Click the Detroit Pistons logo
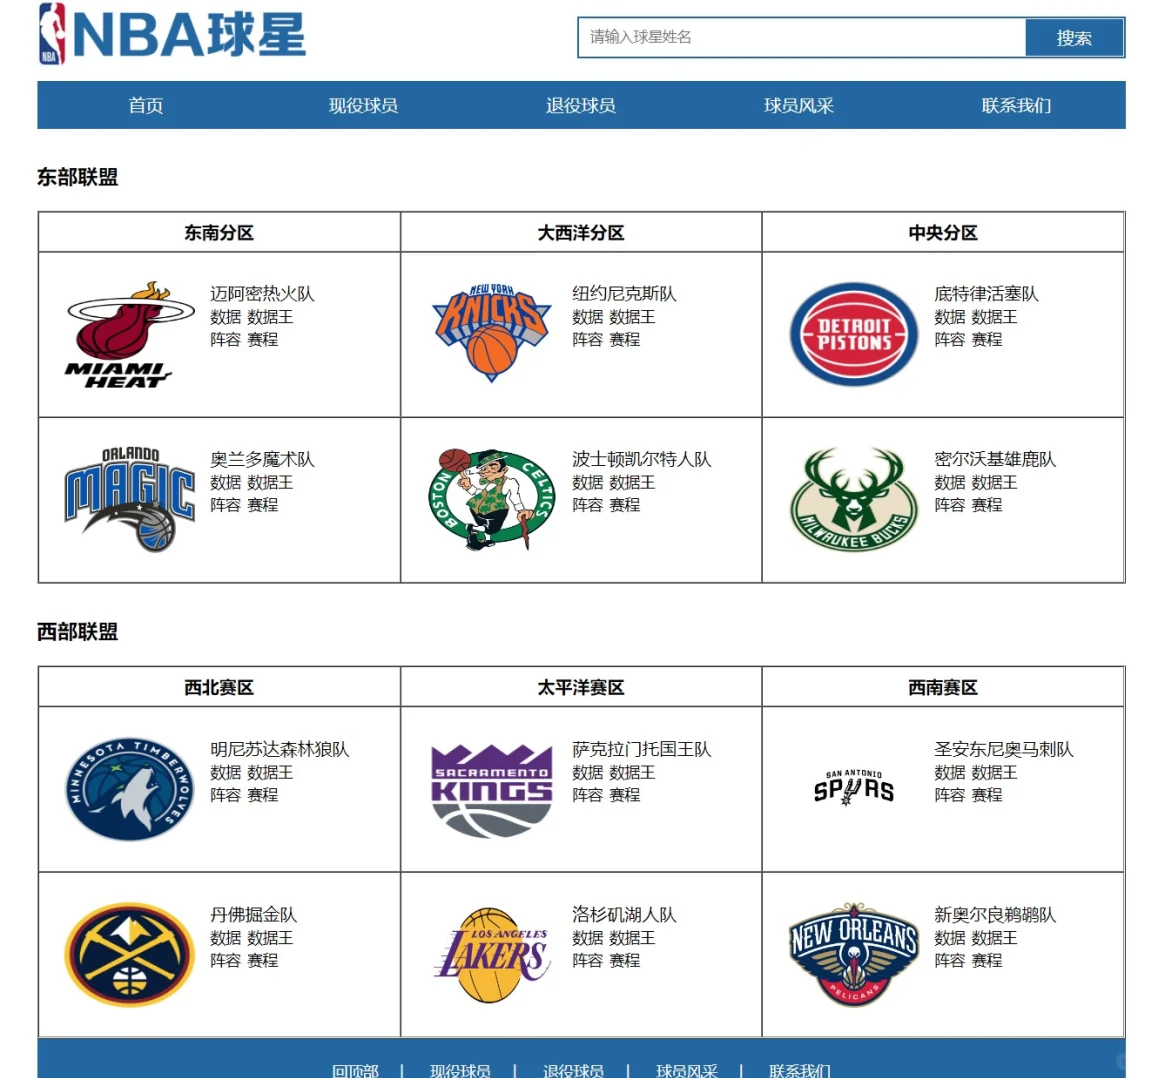The width and height of the screenshot is (1165, 1078). coord(853,334)
